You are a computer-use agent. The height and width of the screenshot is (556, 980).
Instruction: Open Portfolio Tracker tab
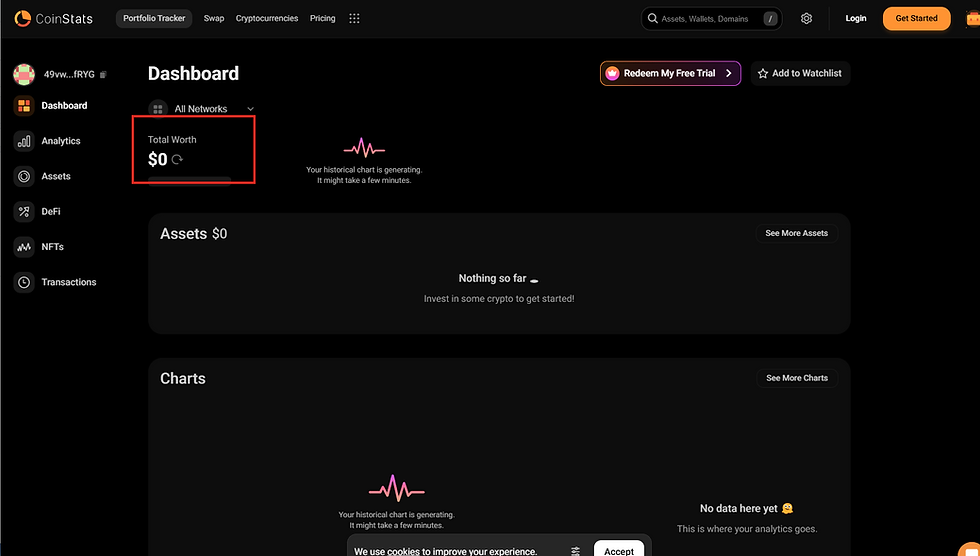pyautogui.click(x=154, y=18)
